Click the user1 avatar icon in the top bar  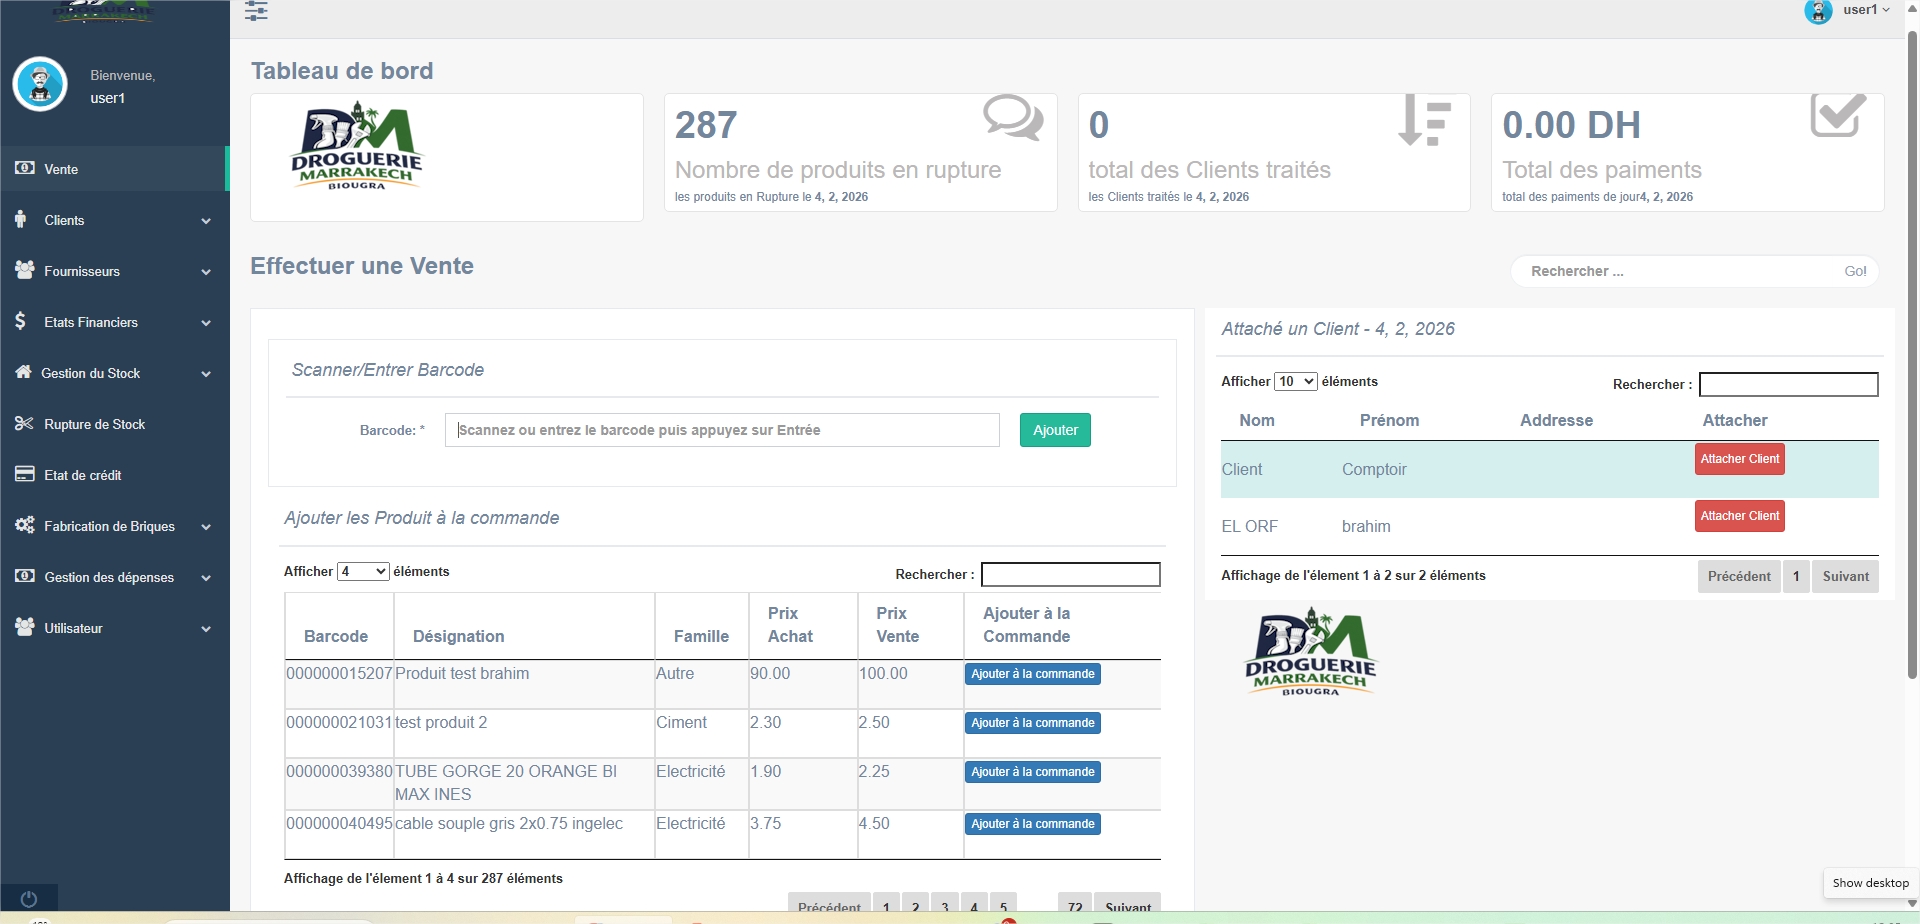(1817, 11)
